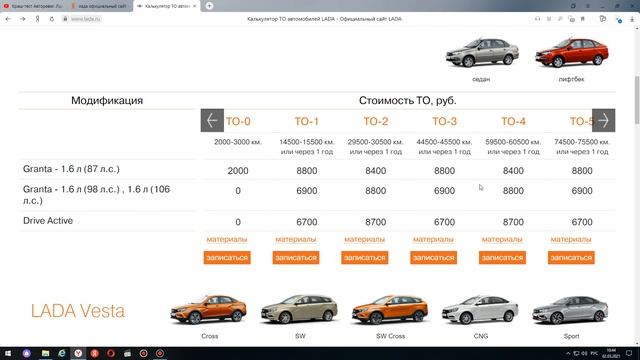This screenshot has width=640, height=360.
Task: Click the 2000 price in TO-0 column
Action: click(238, 171)
